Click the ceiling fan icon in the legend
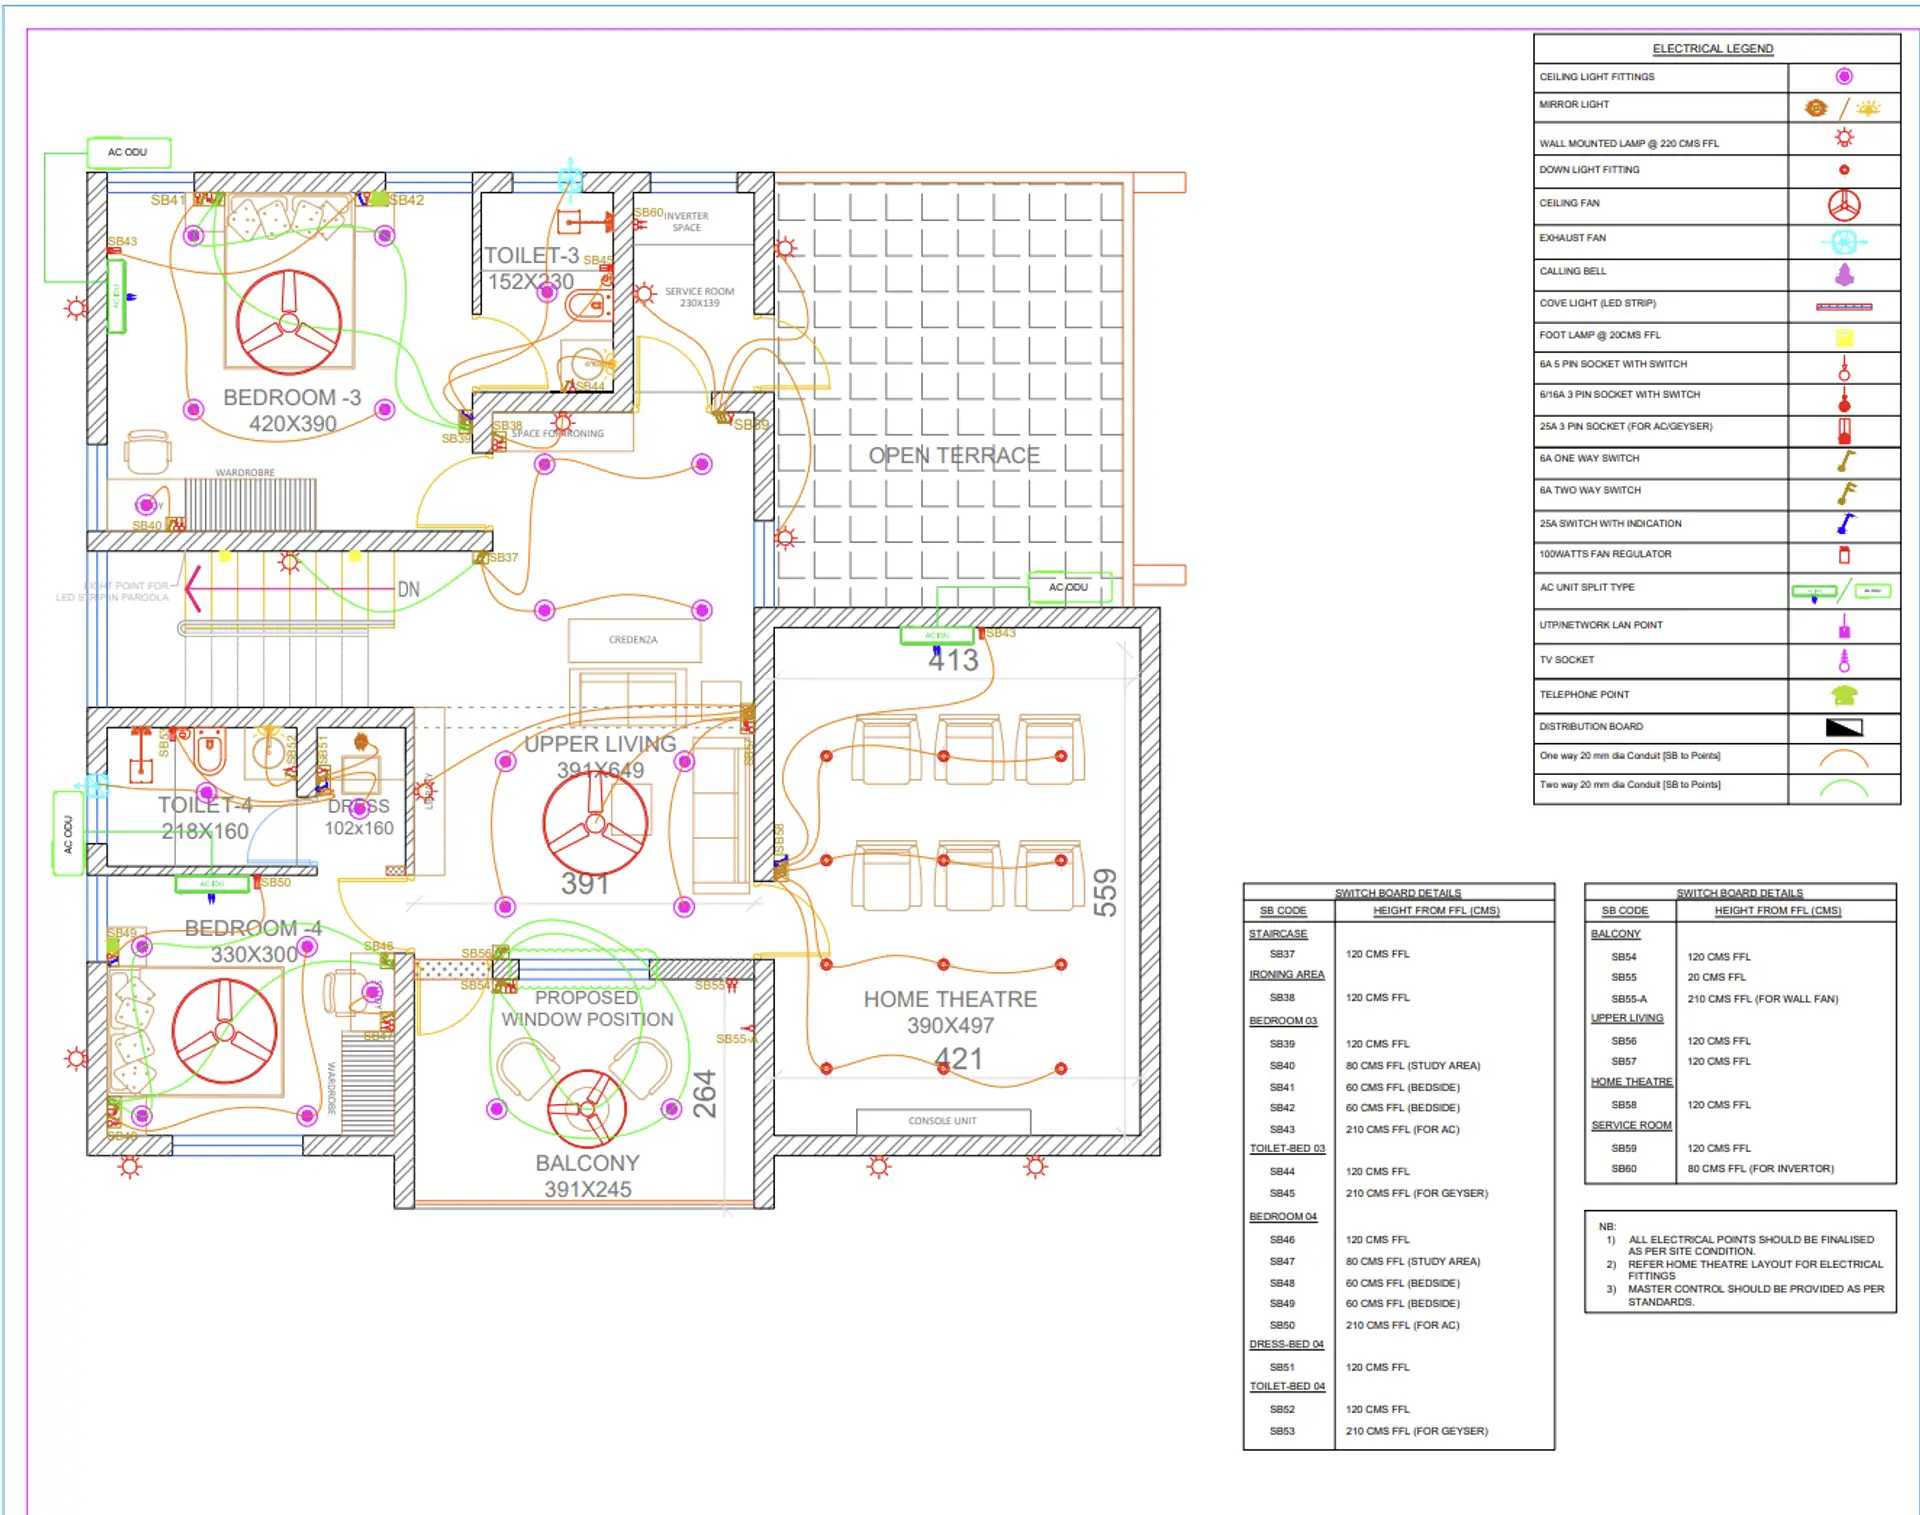Screen dimensions: 1920x1515 pyautogui.click(x=1843, y=204)
